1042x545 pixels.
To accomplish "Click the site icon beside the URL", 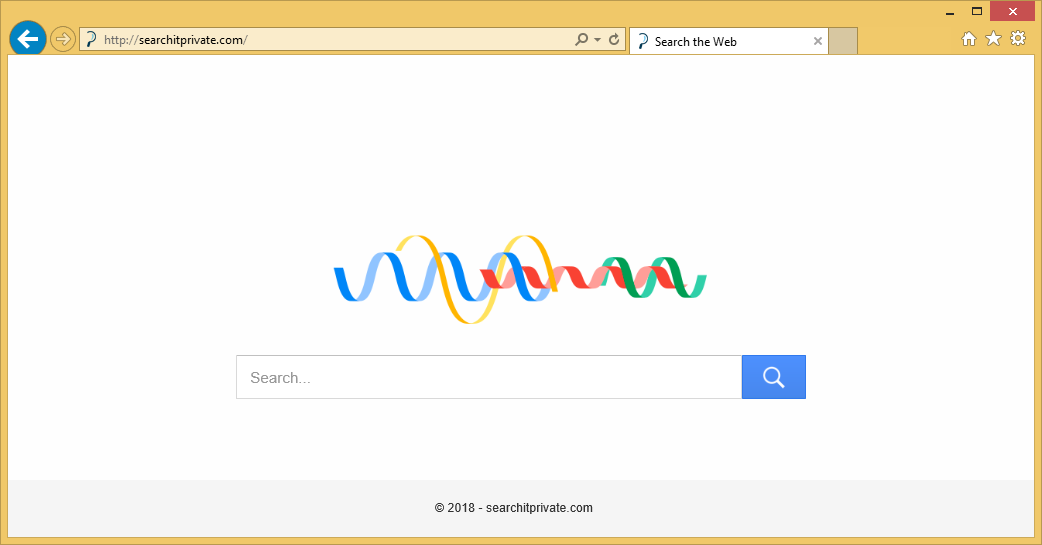I will [91, 40].
